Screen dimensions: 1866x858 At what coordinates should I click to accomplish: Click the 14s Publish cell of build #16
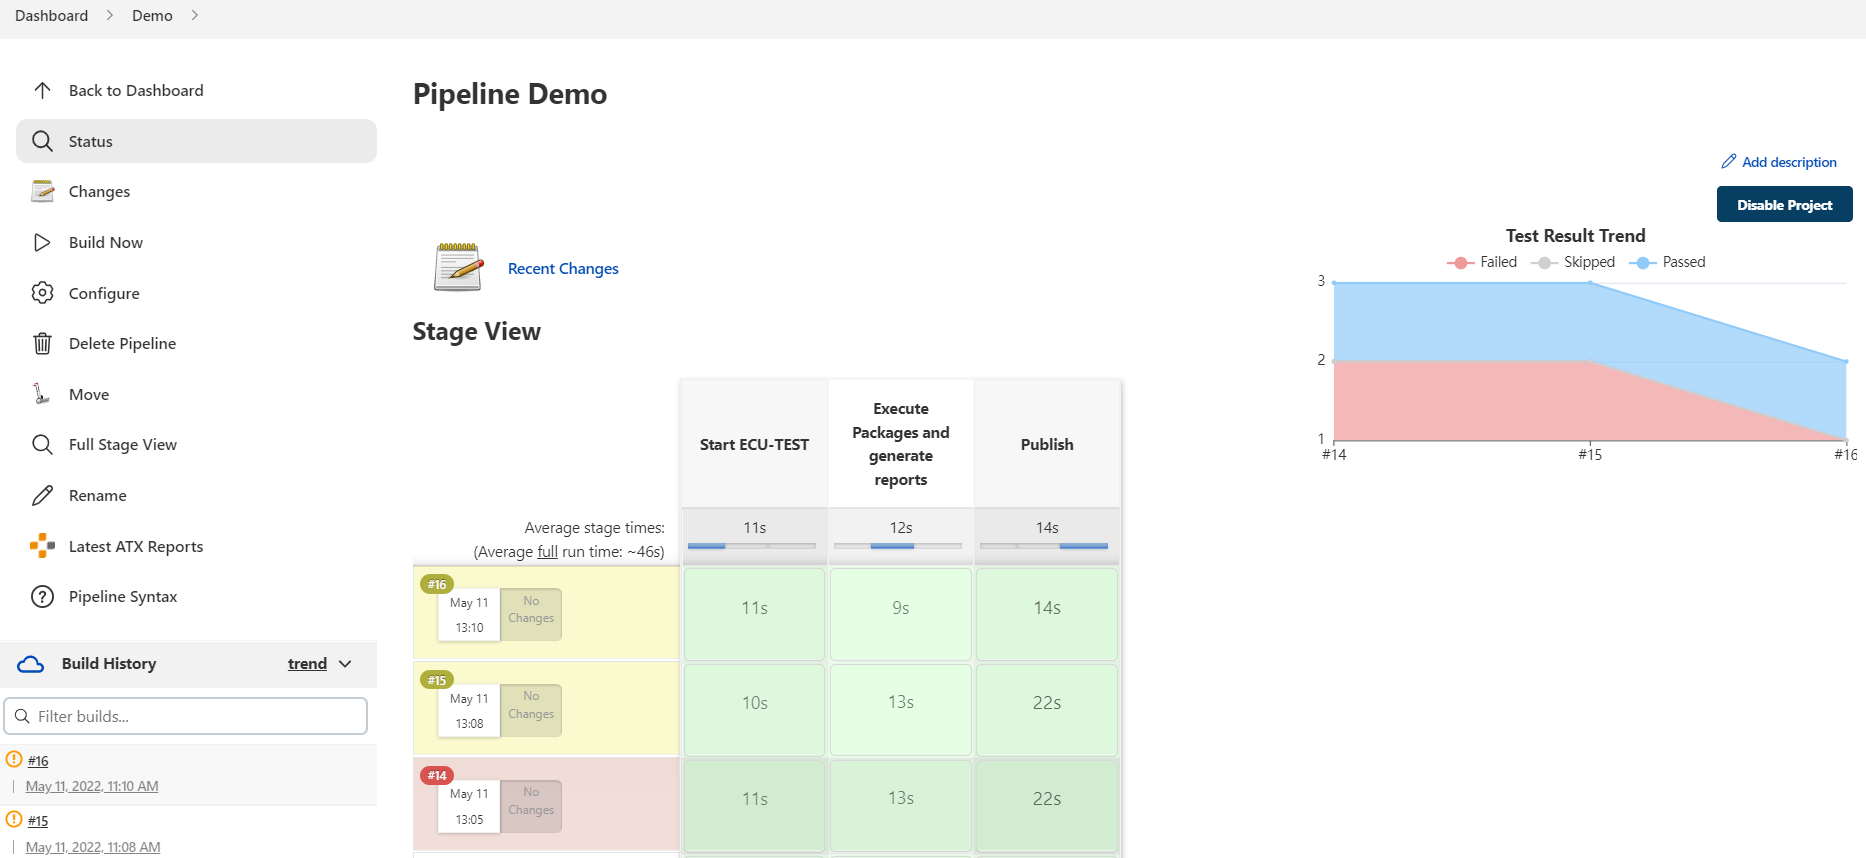click(1047, 613)
